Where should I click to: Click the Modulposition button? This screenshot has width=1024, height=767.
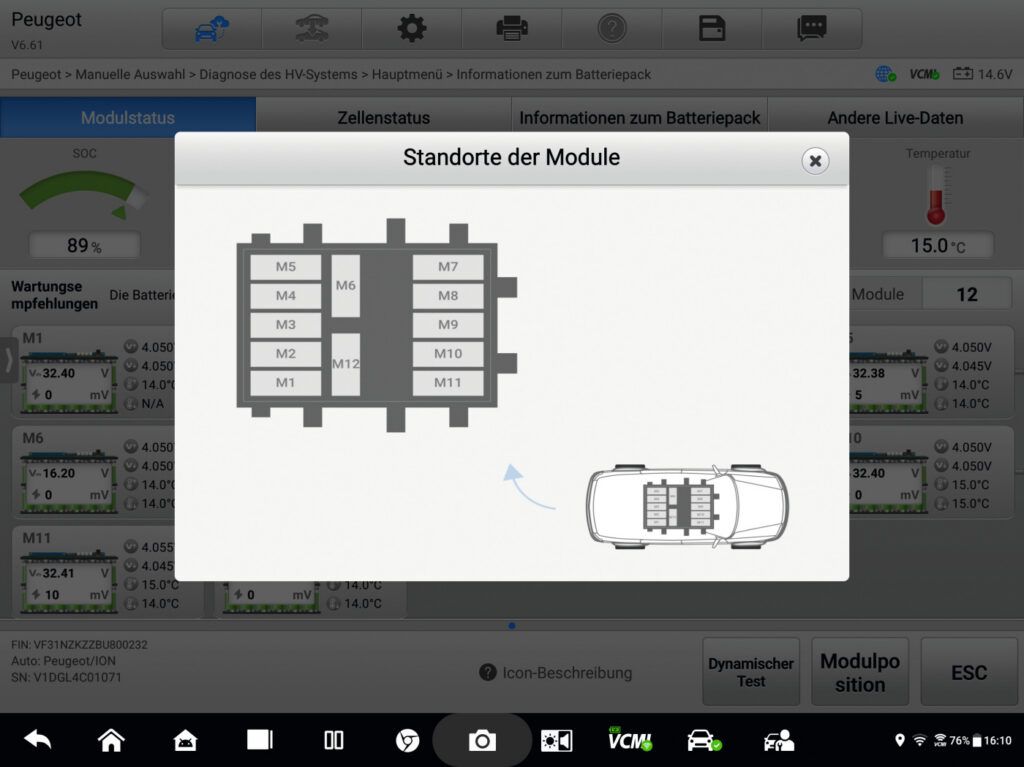[x=860, y=673]
